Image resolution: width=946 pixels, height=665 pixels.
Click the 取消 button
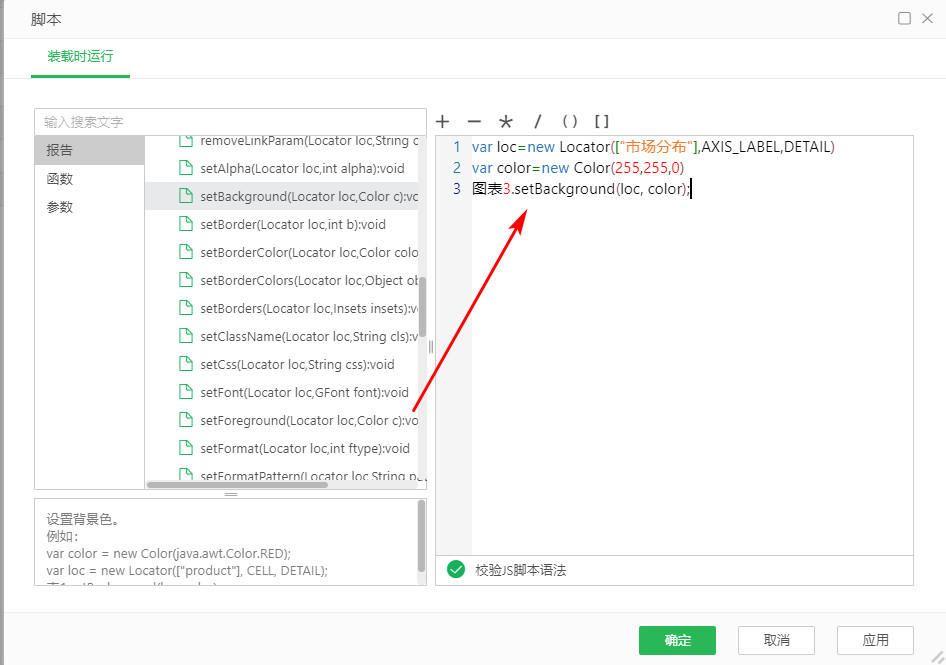click(x=776, y=640)
